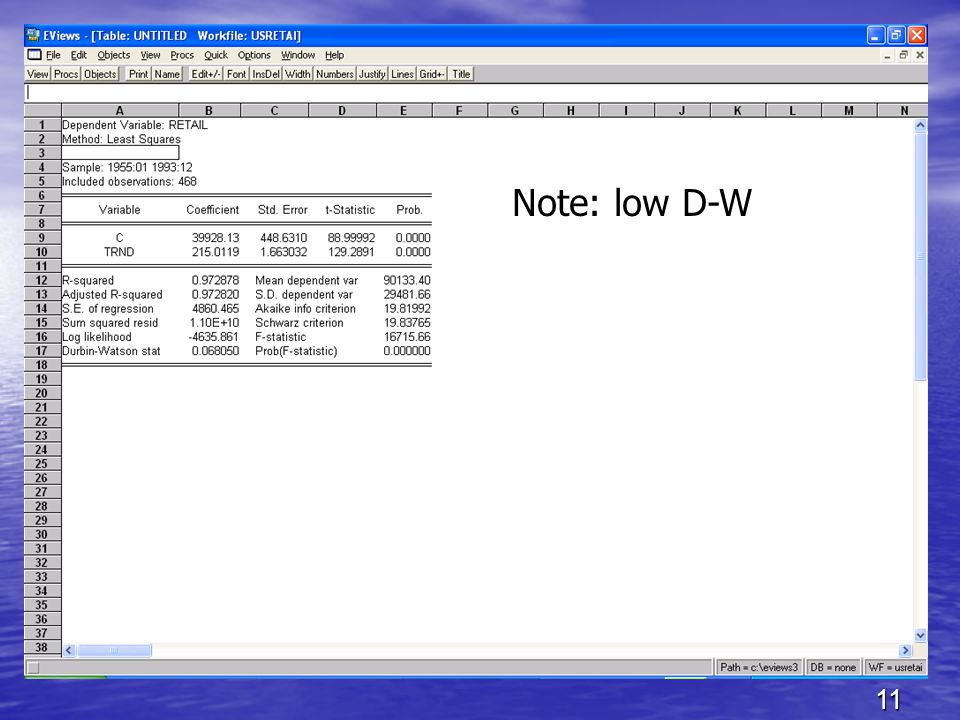The width and height of the screenshot is (960, 720).
Task: Click the View toolbar button
Action: pos(37,74)
